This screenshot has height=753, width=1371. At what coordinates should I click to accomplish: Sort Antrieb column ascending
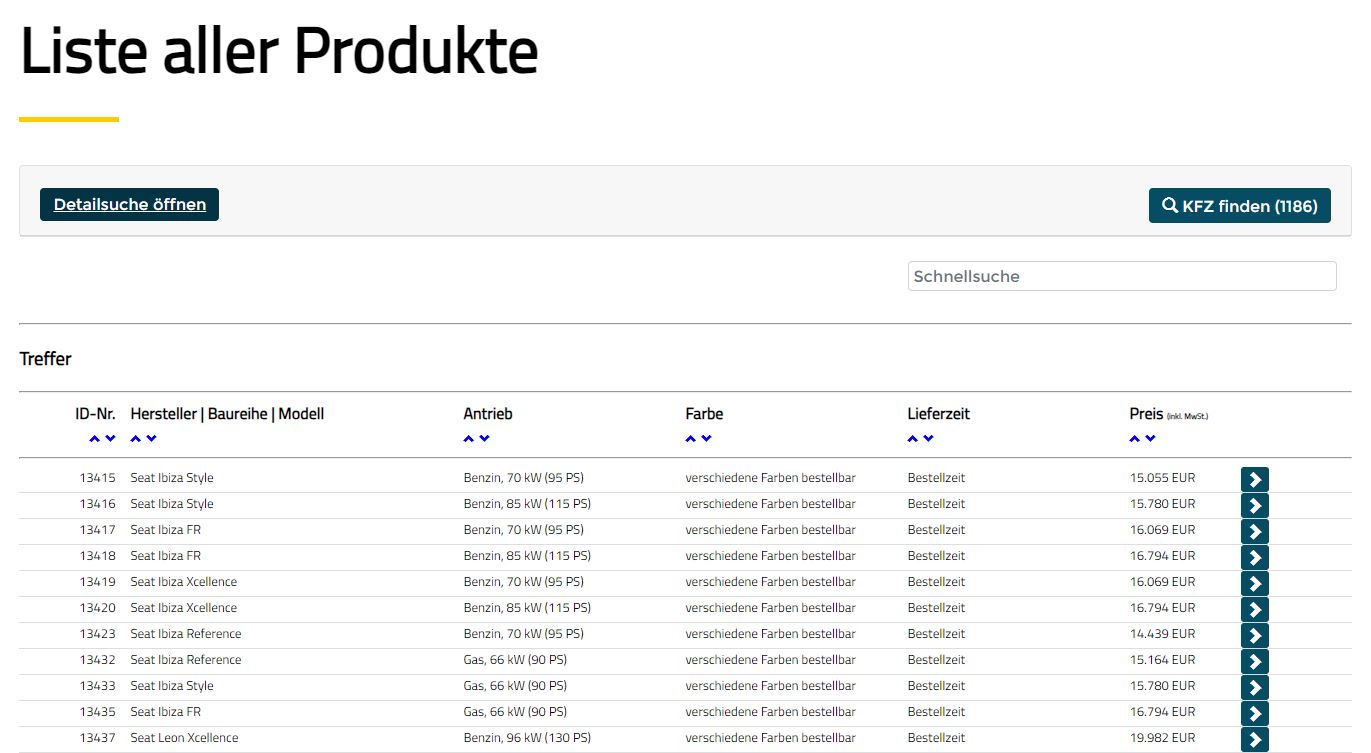[x=468, y=439]
